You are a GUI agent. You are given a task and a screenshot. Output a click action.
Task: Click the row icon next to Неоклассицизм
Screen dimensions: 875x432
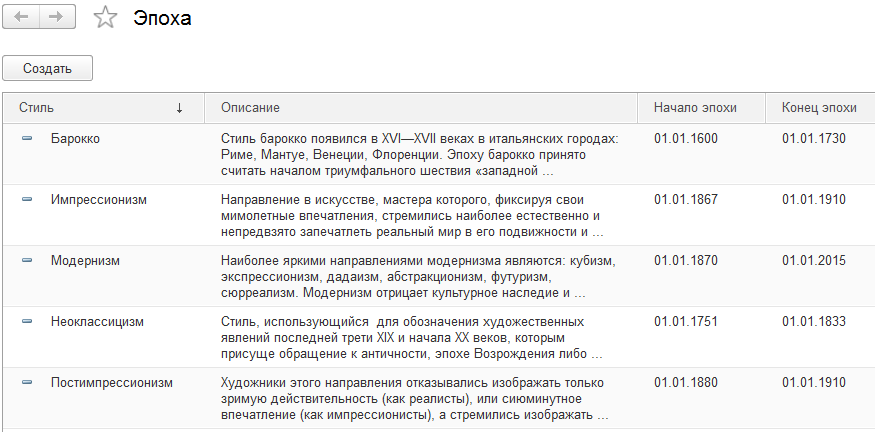(x=27, y=321)
